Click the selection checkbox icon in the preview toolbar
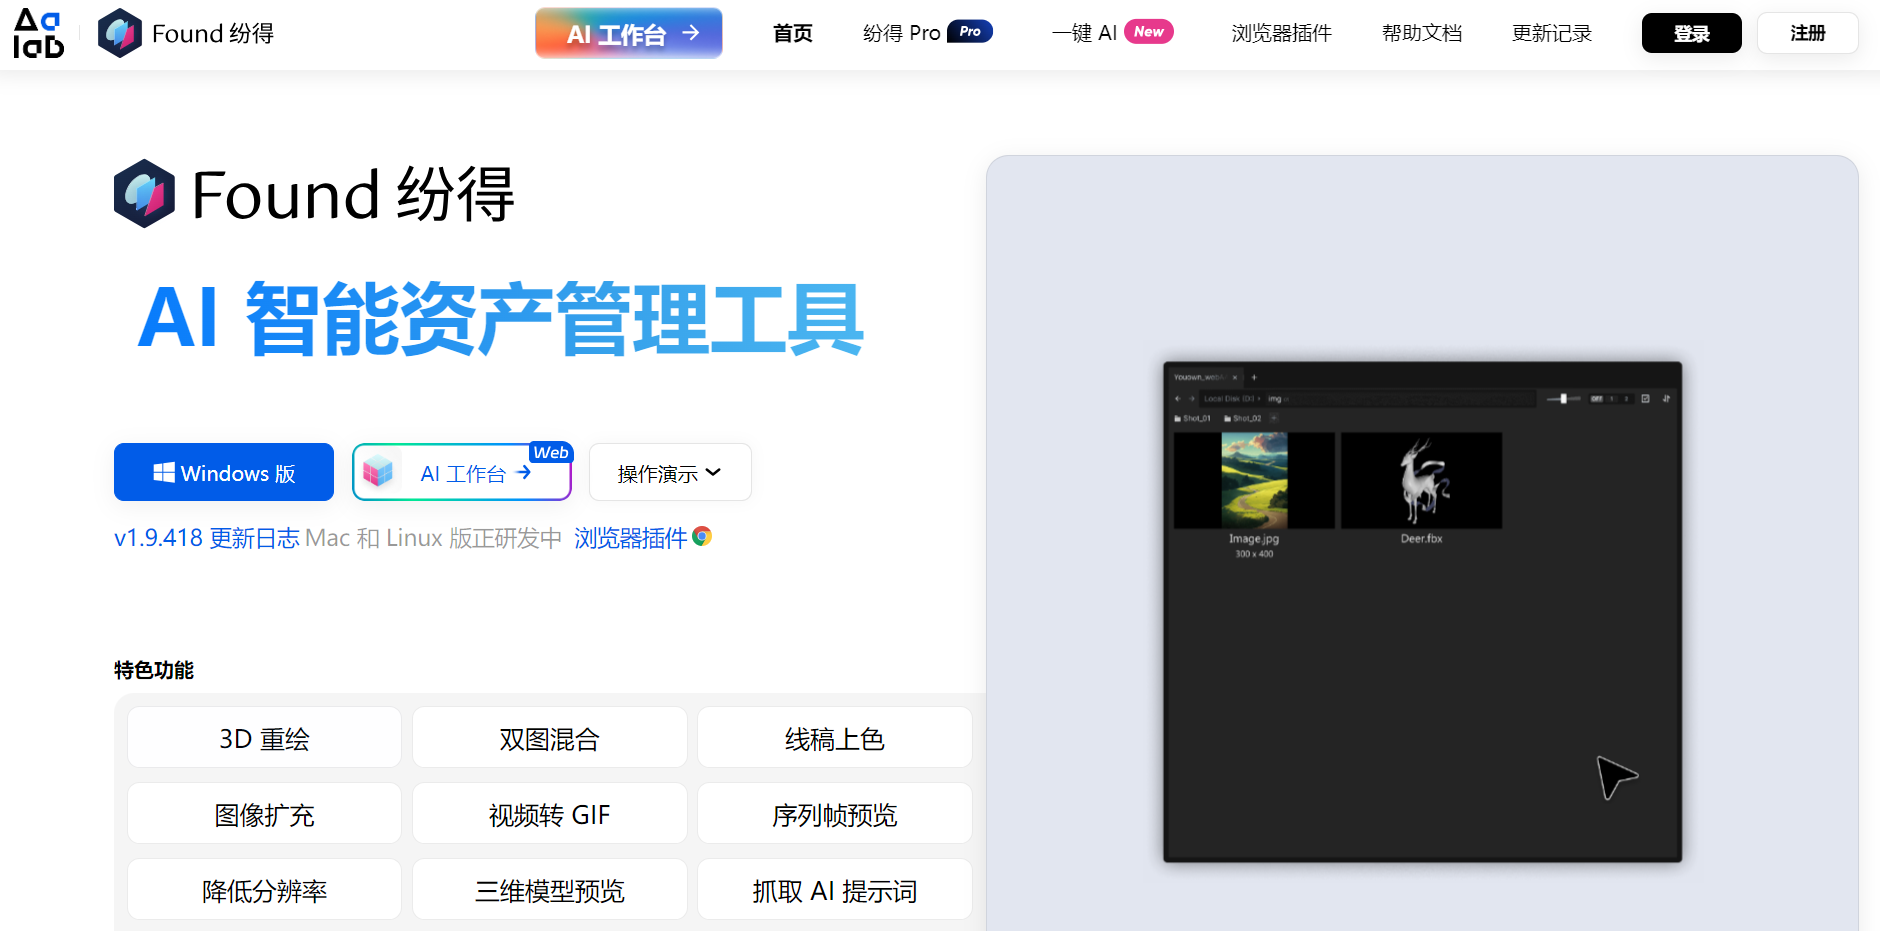Image resolution: width=1880 pixels, height=931 pixels. (x=1645, y=398)
